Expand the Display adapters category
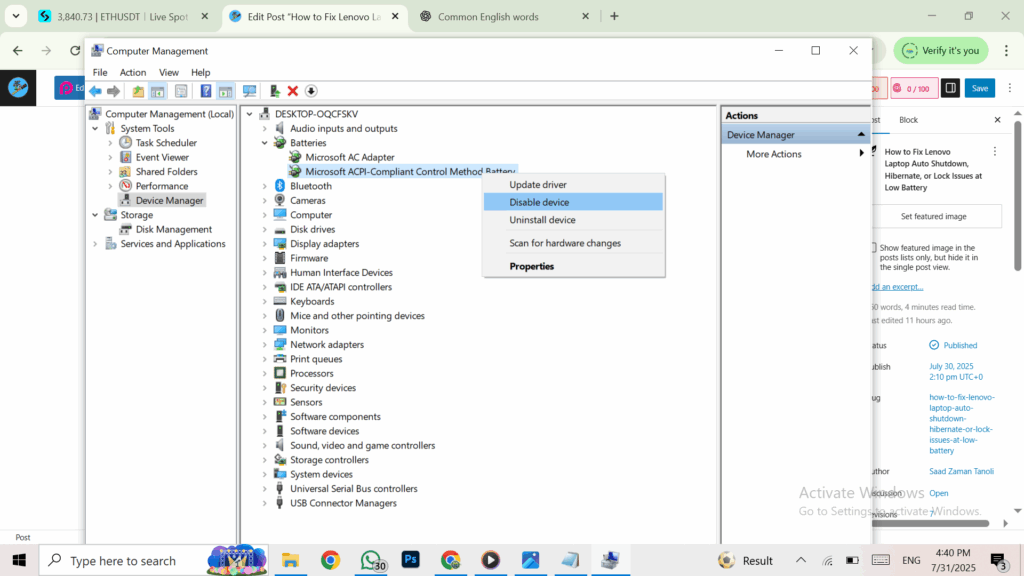 264,244
